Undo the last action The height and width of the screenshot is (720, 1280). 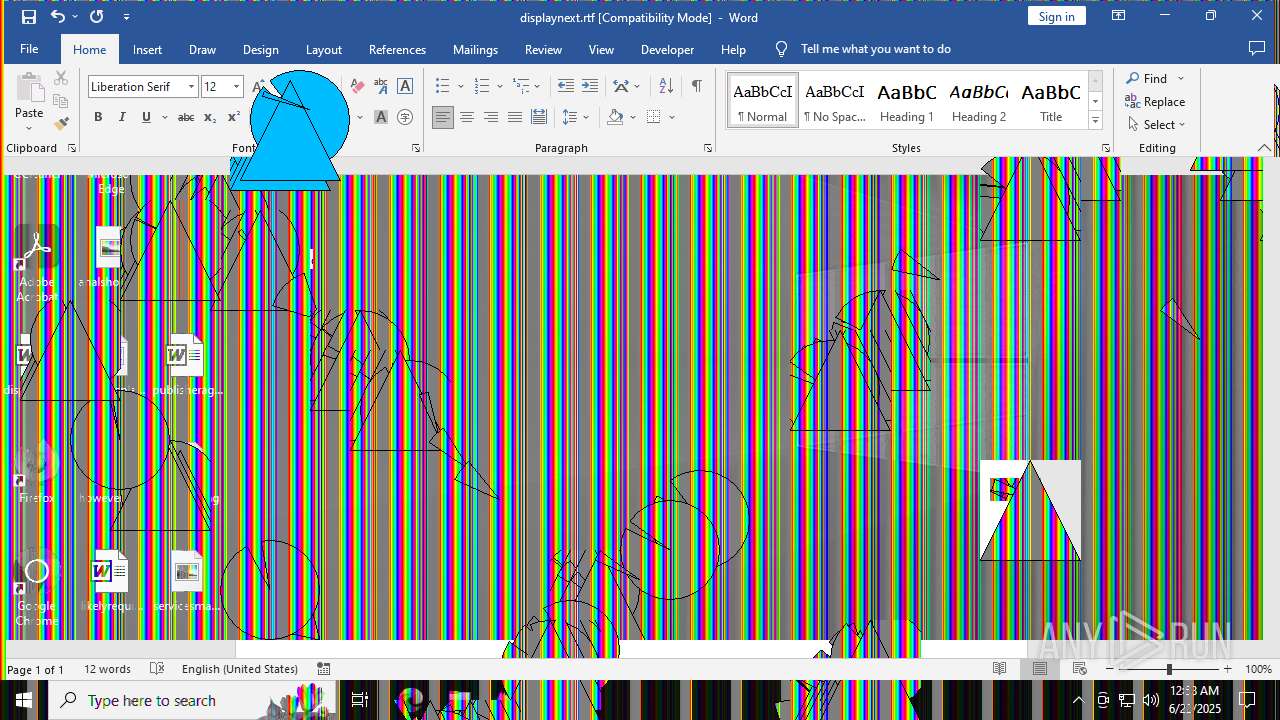tap(58, 17)
